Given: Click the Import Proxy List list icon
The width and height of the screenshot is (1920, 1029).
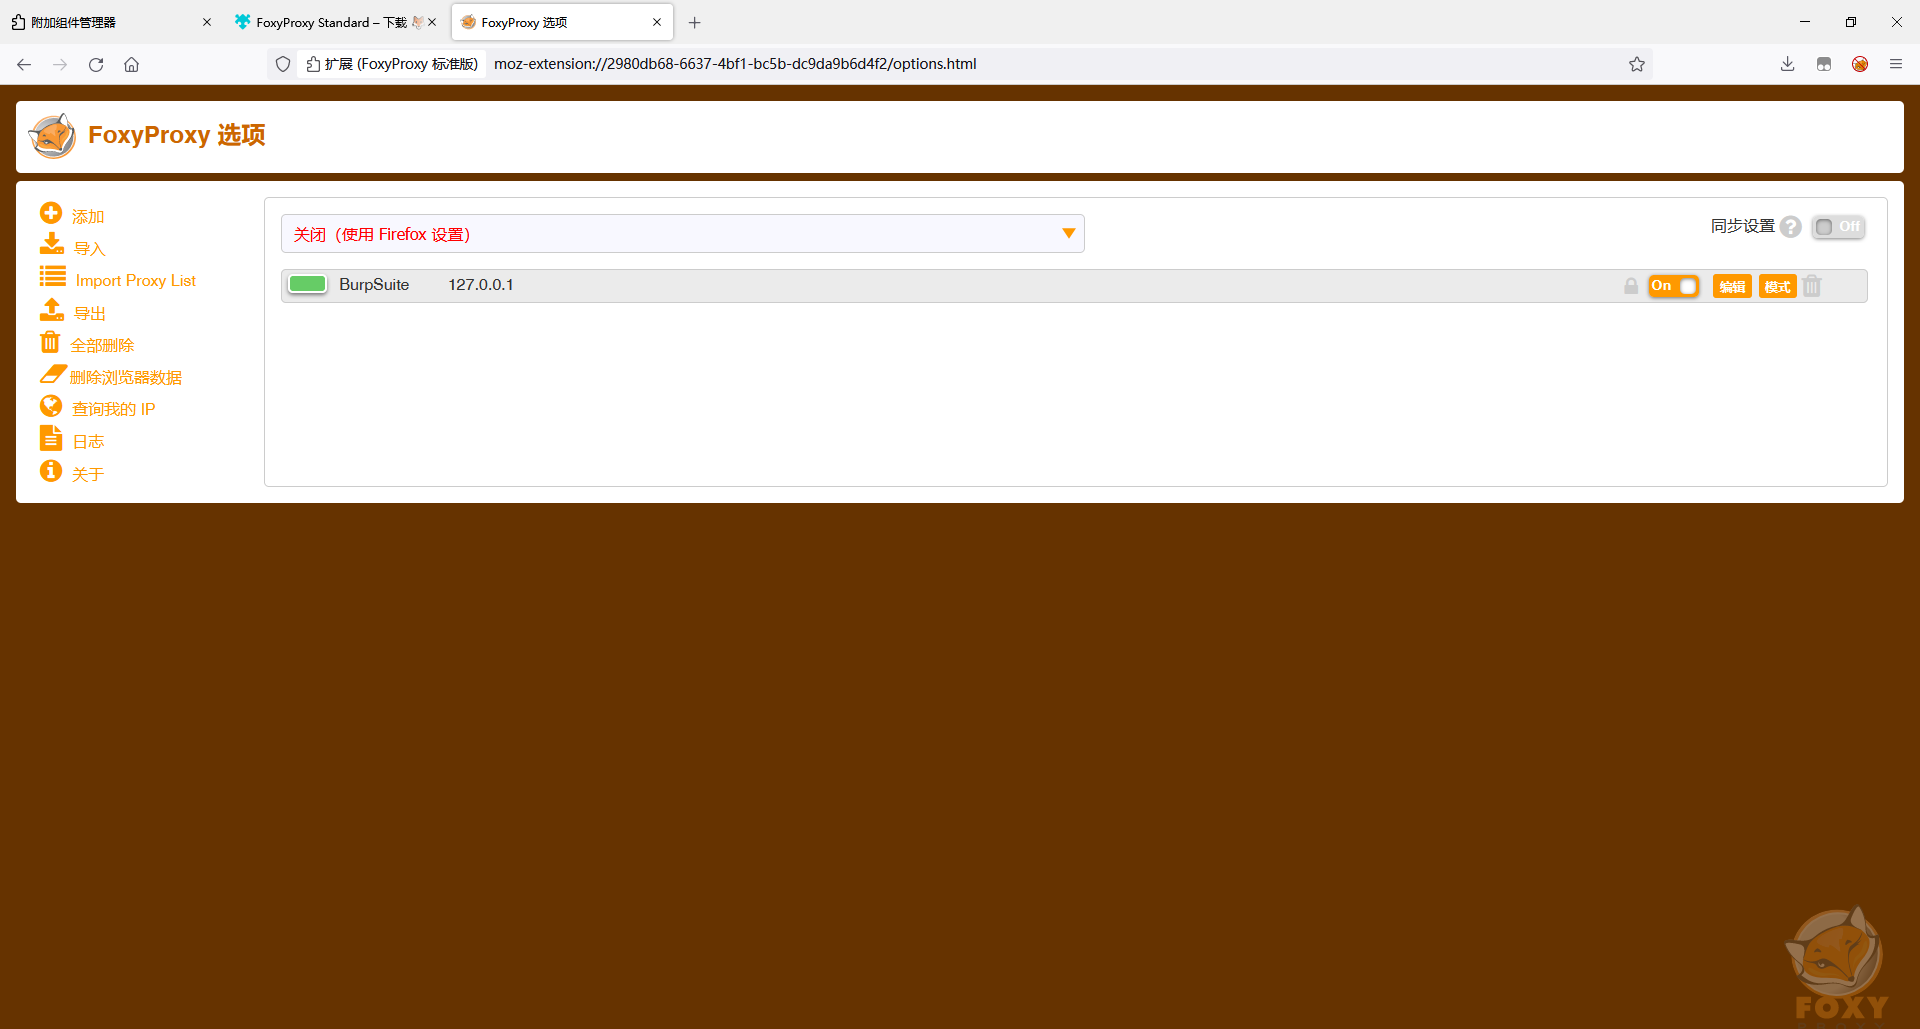Looking at the screenshot, I should coord(53,277).
